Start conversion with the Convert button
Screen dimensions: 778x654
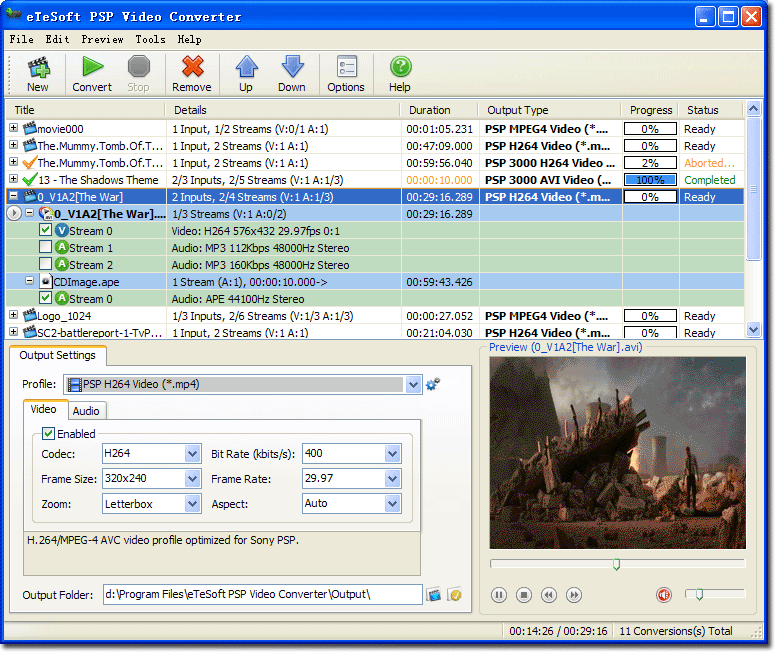click(92, 74)
